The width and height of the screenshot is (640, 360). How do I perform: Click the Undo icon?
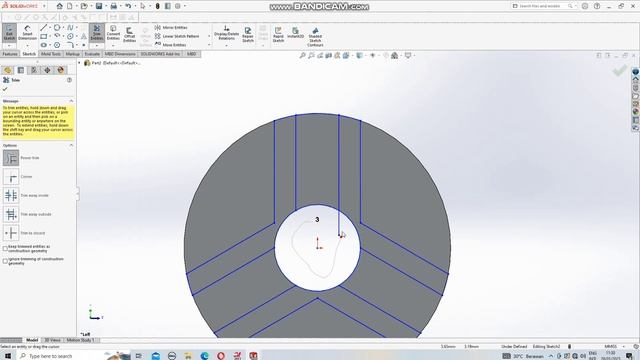click(128, 6)
